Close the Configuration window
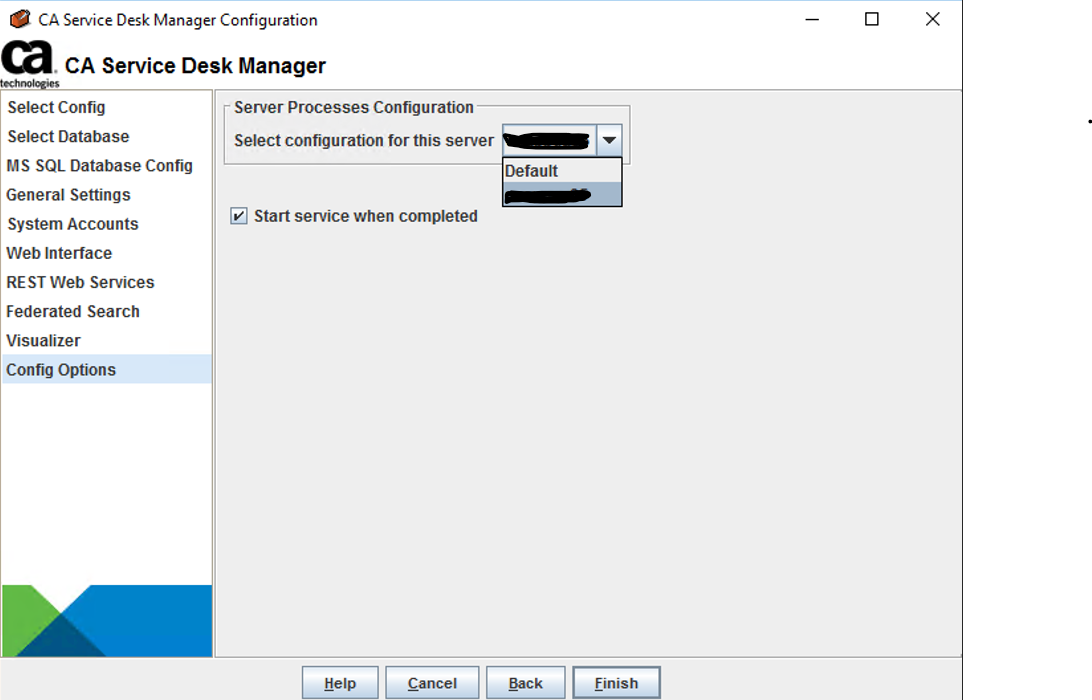The width and height of the screenshot is (1092, 700). 933,20
